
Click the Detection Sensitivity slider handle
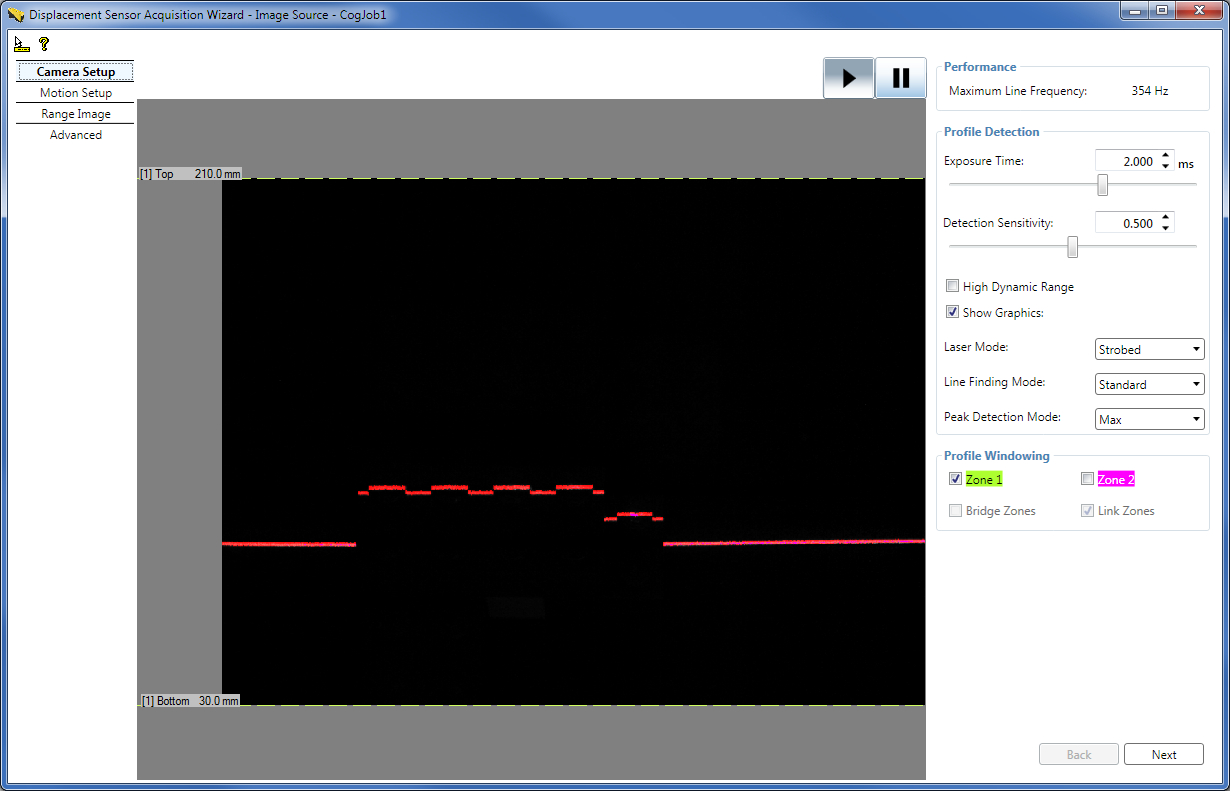[x=1074, y=246]
